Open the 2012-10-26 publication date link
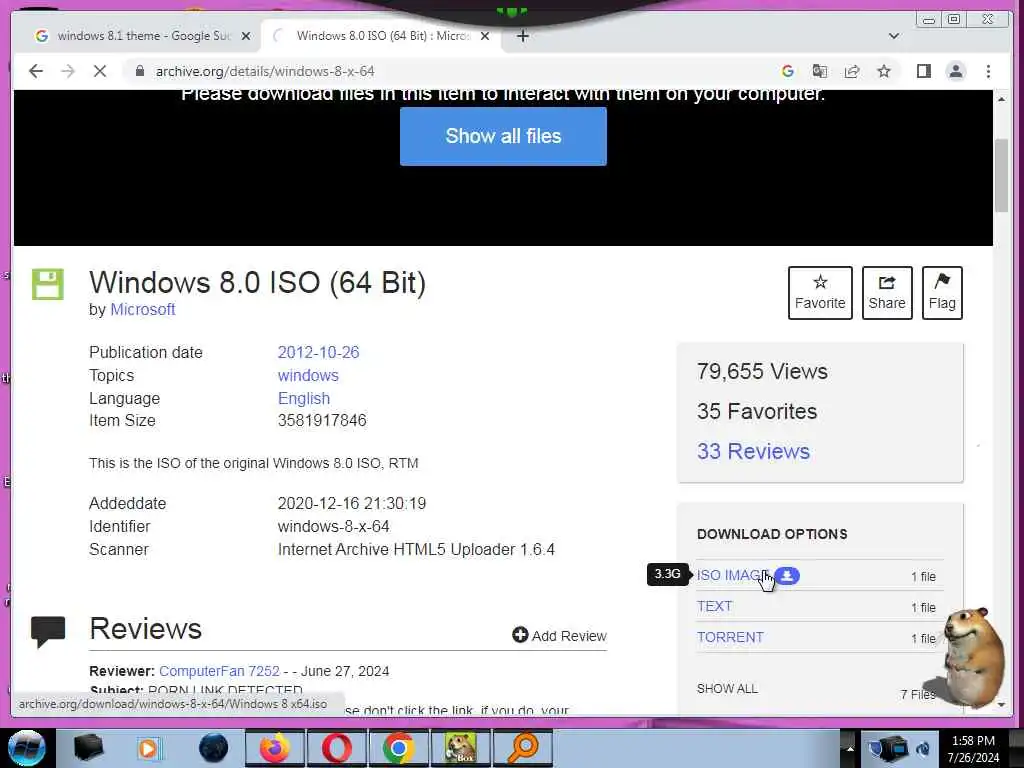The image size is (1024, 768). [318, 353]
